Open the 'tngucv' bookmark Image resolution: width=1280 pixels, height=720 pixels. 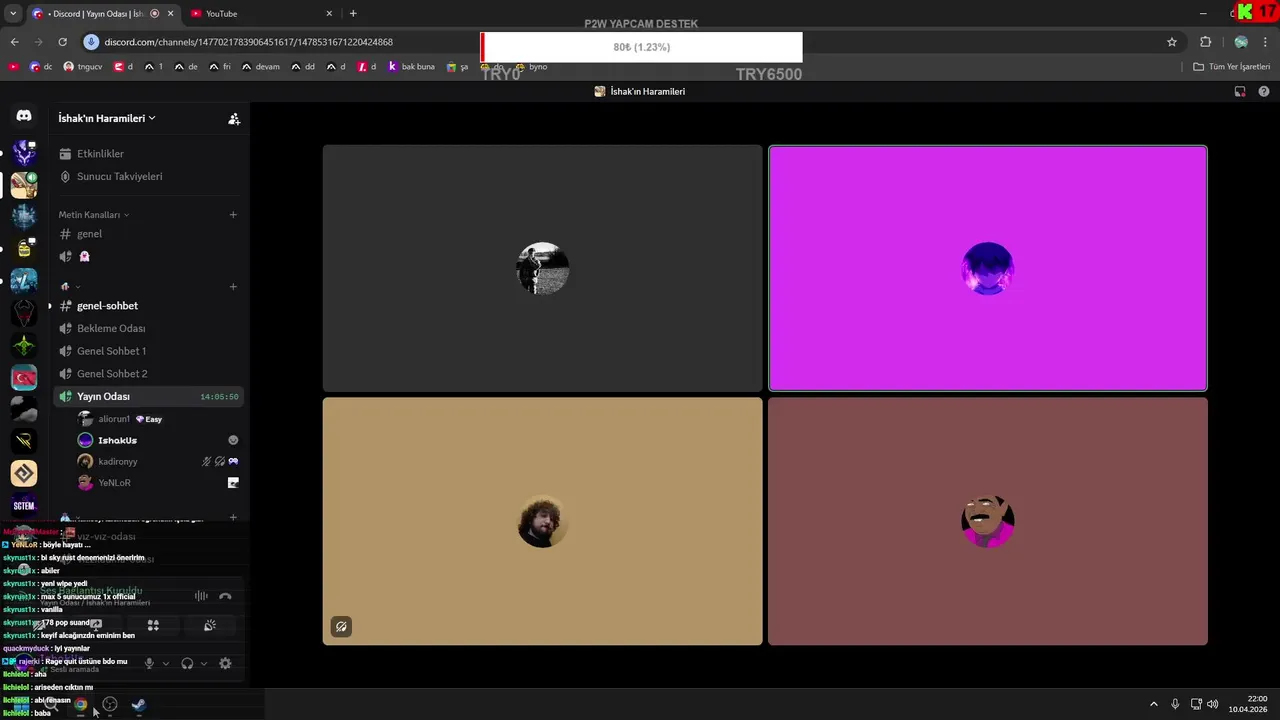tap(83, 67)
